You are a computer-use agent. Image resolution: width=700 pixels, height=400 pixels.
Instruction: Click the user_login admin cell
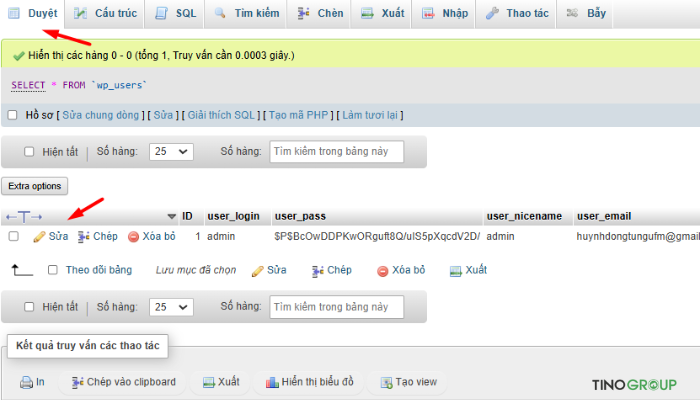221,236
